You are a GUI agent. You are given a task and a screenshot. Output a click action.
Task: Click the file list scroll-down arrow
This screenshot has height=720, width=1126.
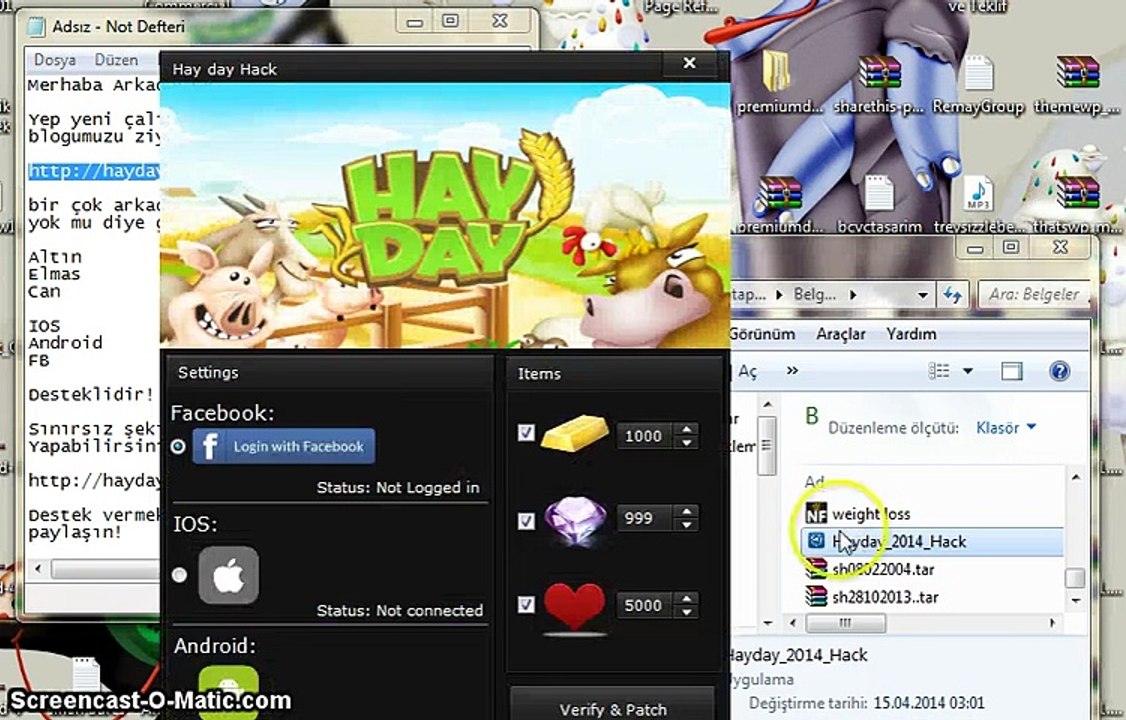coord(1076,602)
